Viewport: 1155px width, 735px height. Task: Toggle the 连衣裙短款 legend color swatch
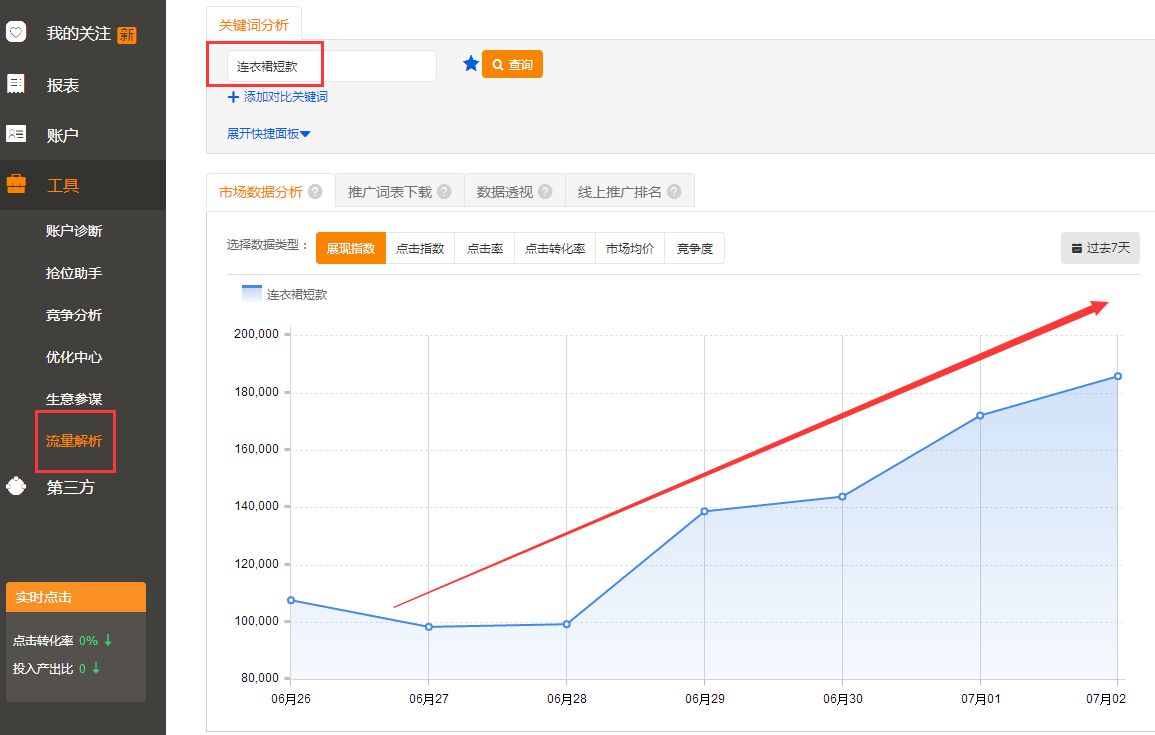point(252,294)
